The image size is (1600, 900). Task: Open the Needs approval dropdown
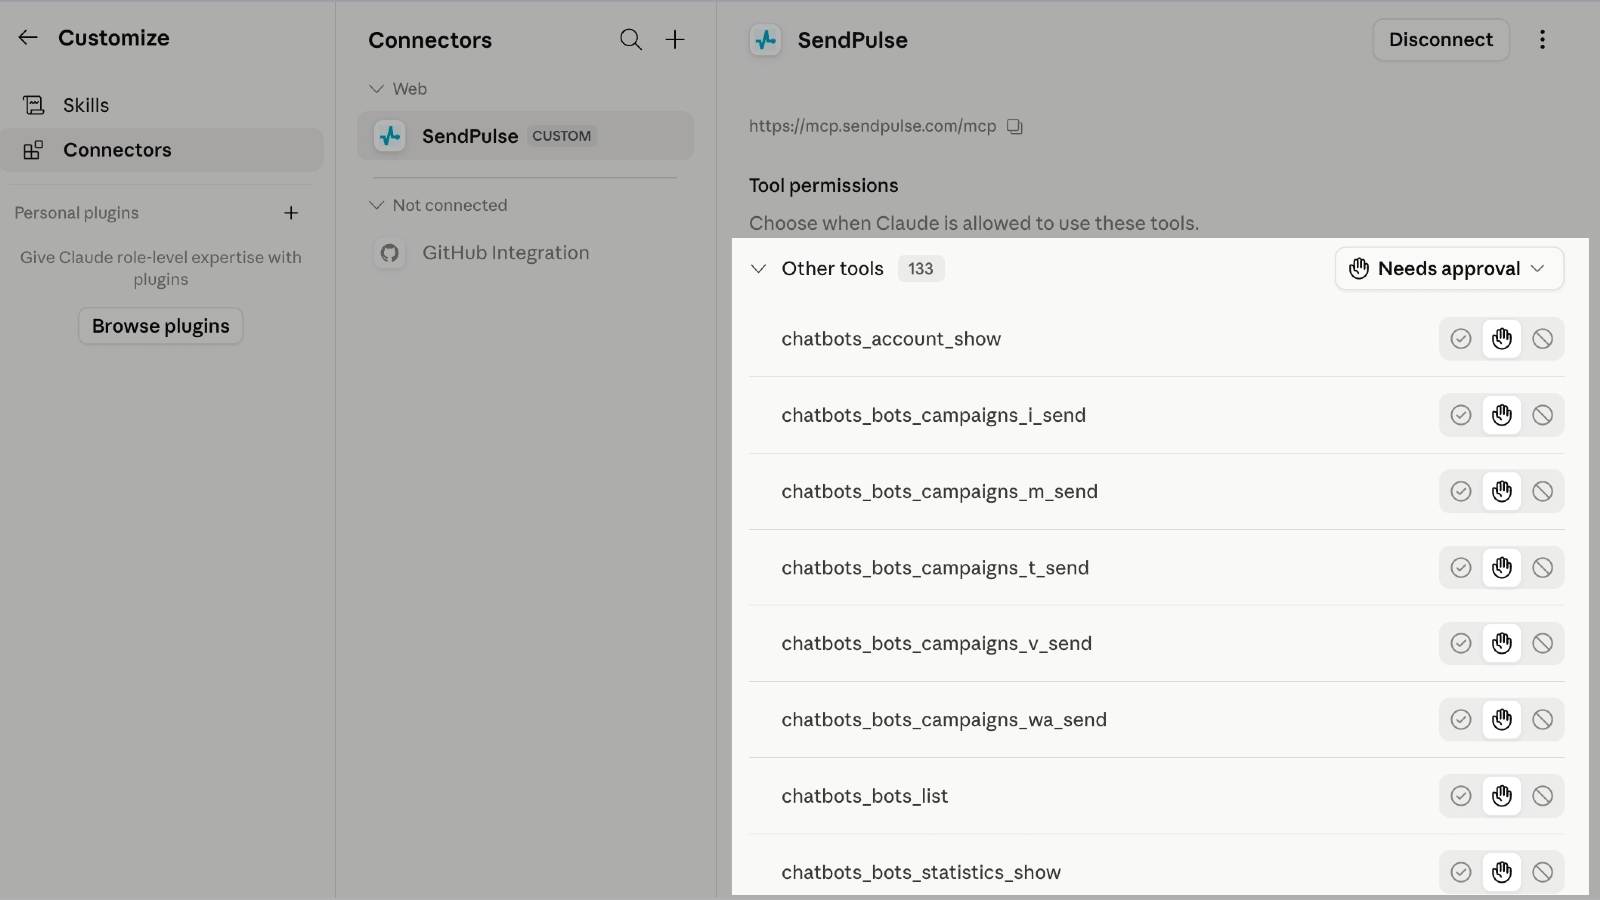point(1449,269)
